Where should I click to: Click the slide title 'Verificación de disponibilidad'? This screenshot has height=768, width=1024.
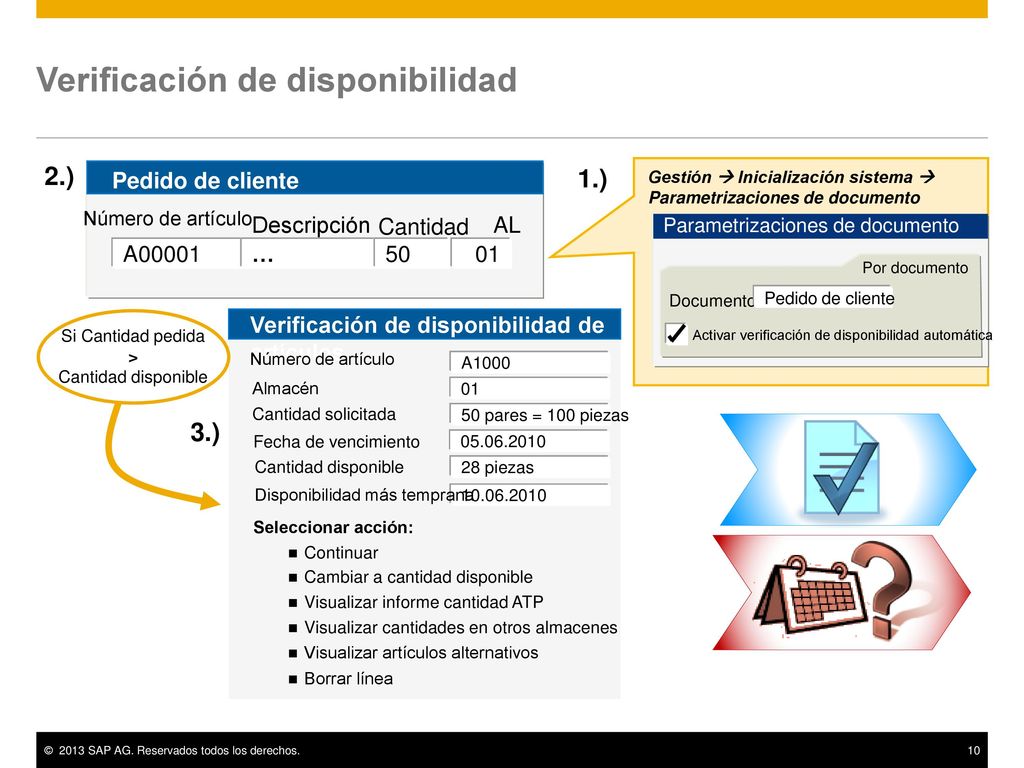[x=277, y=80]
